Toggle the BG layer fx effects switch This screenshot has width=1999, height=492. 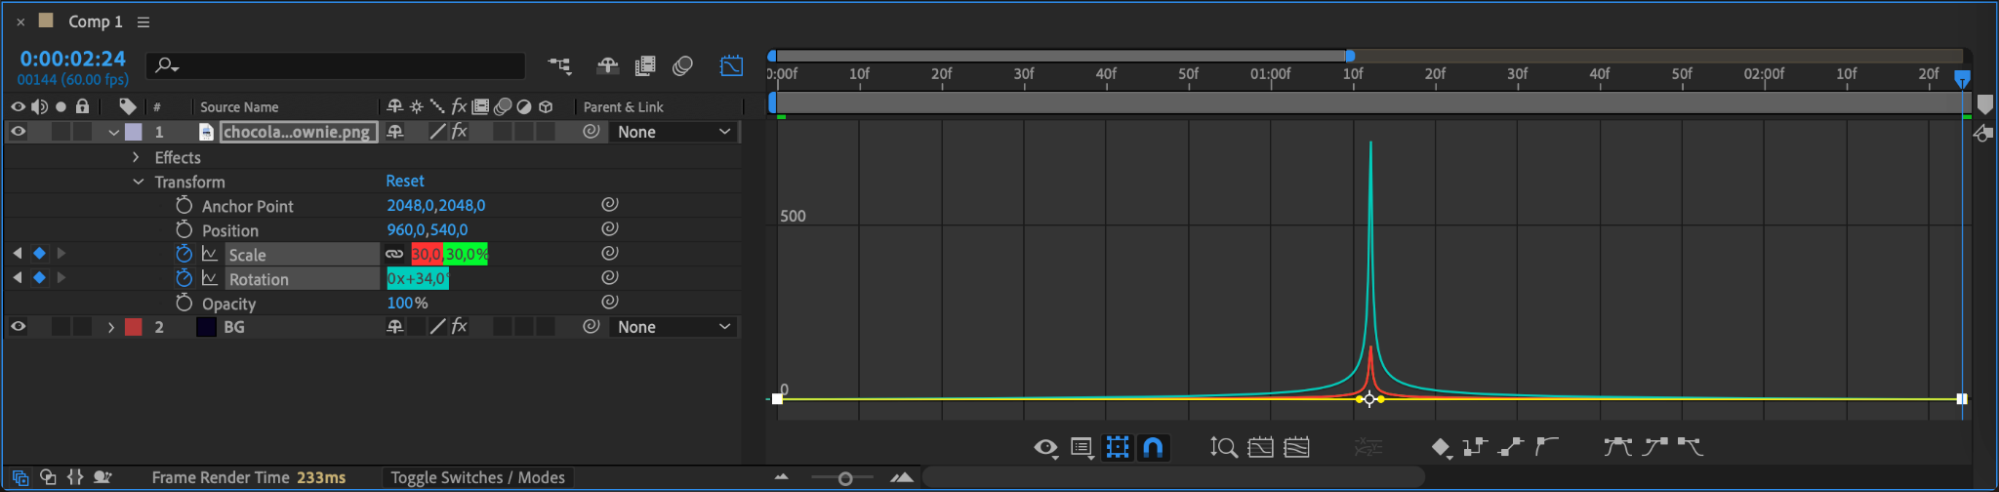[459, 326]
